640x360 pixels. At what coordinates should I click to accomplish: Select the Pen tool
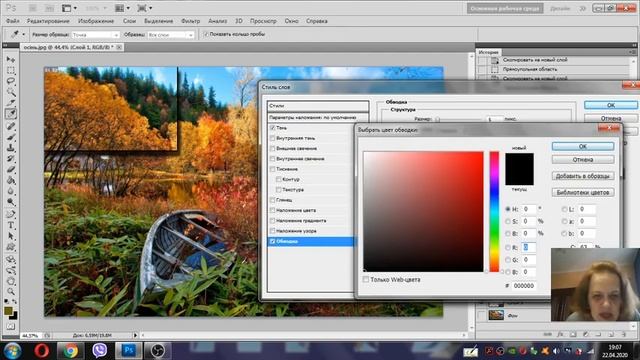tap(11, 214)
